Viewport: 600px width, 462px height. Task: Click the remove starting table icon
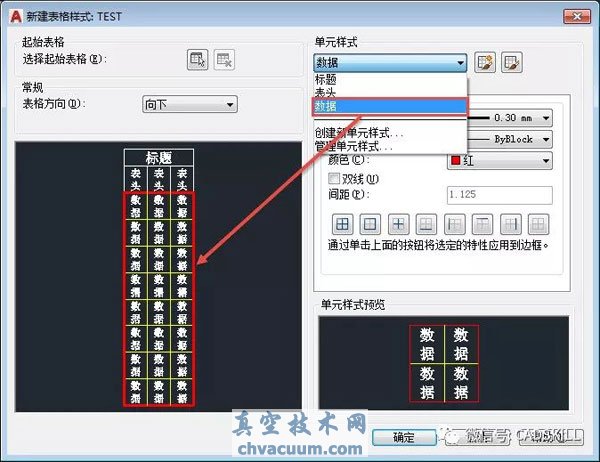224,60
